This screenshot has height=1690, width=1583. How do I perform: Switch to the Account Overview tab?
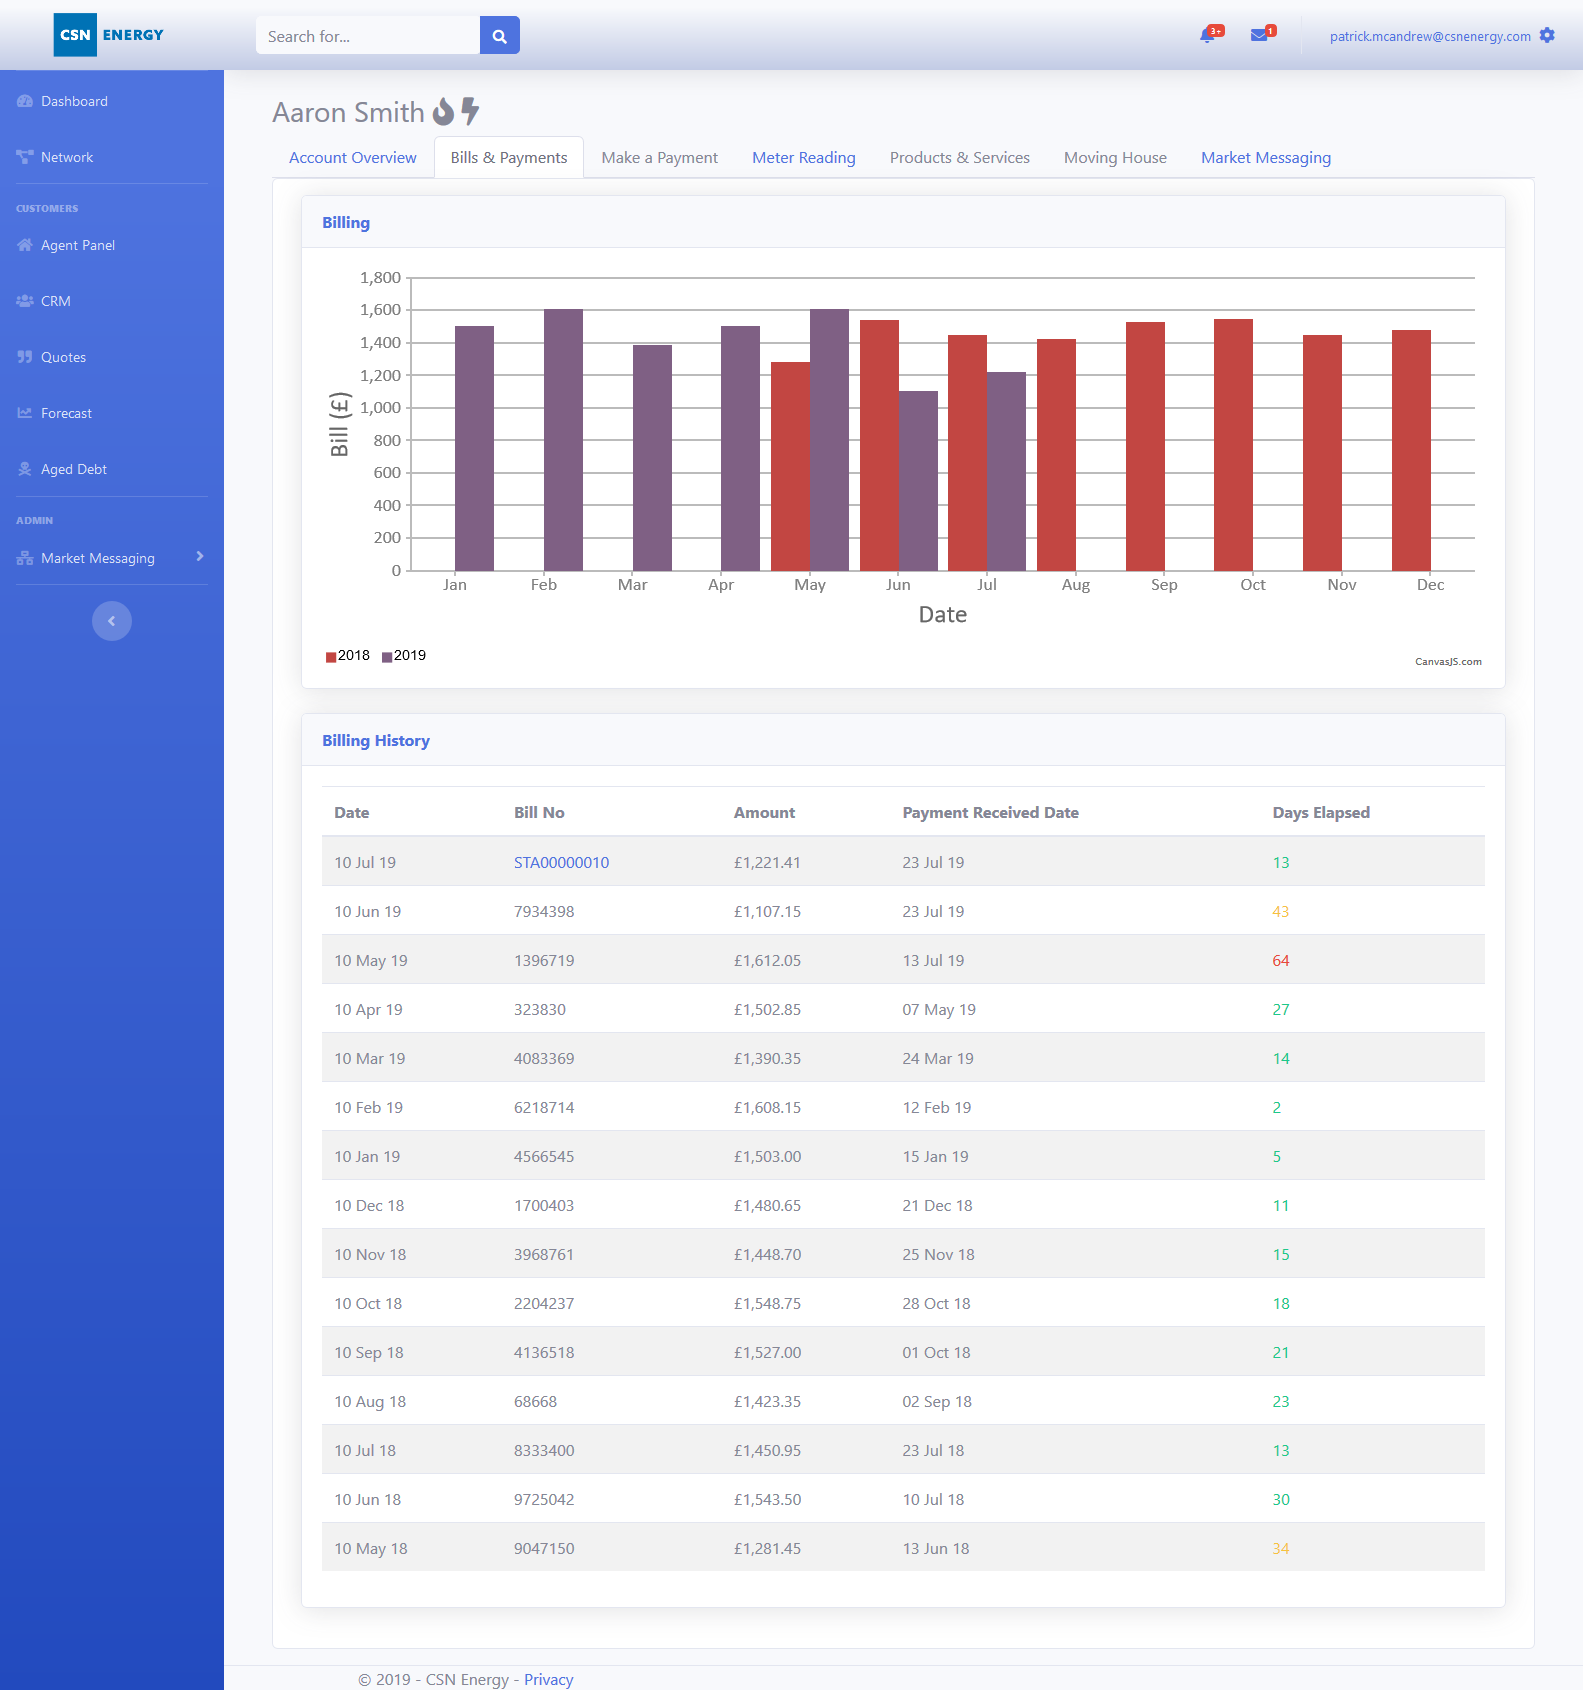(x=352, y=158)
